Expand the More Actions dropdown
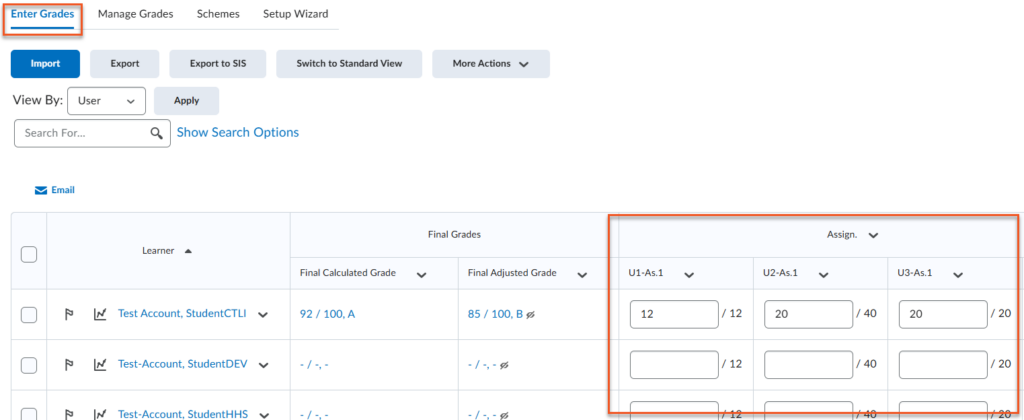 490,64
